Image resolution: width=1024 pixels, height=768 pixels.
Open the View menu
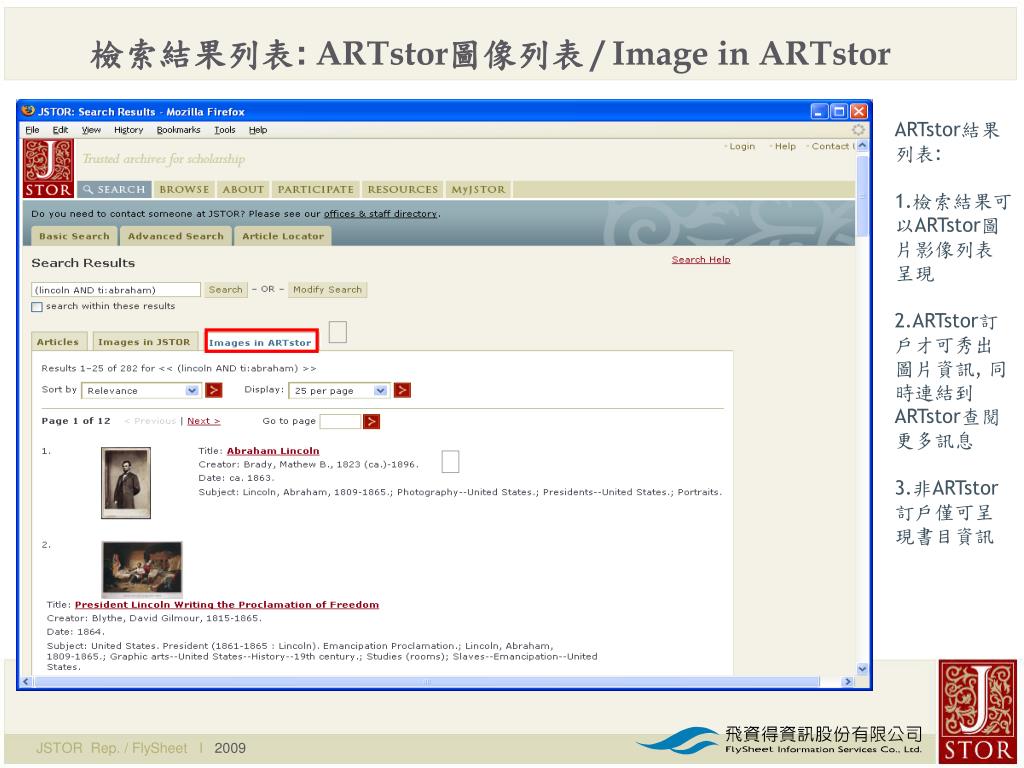pyautogui.click(x=91, y=130)
